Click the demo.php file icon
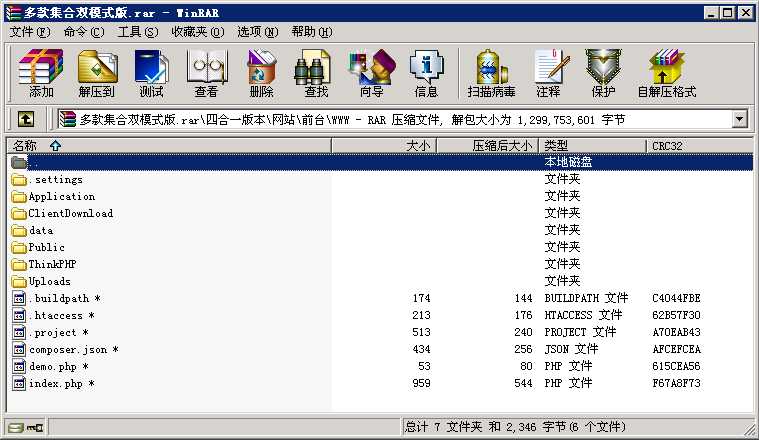 pyautogui.click(x=19, y=366)
